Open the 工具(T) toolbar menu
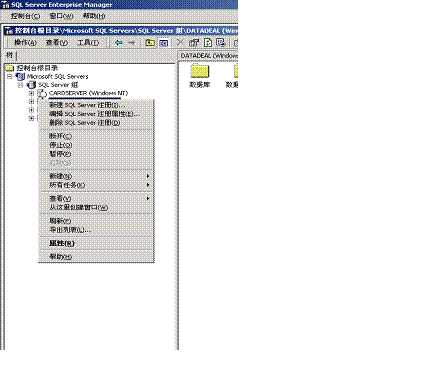Screen dimensions: 426x375 88,43
